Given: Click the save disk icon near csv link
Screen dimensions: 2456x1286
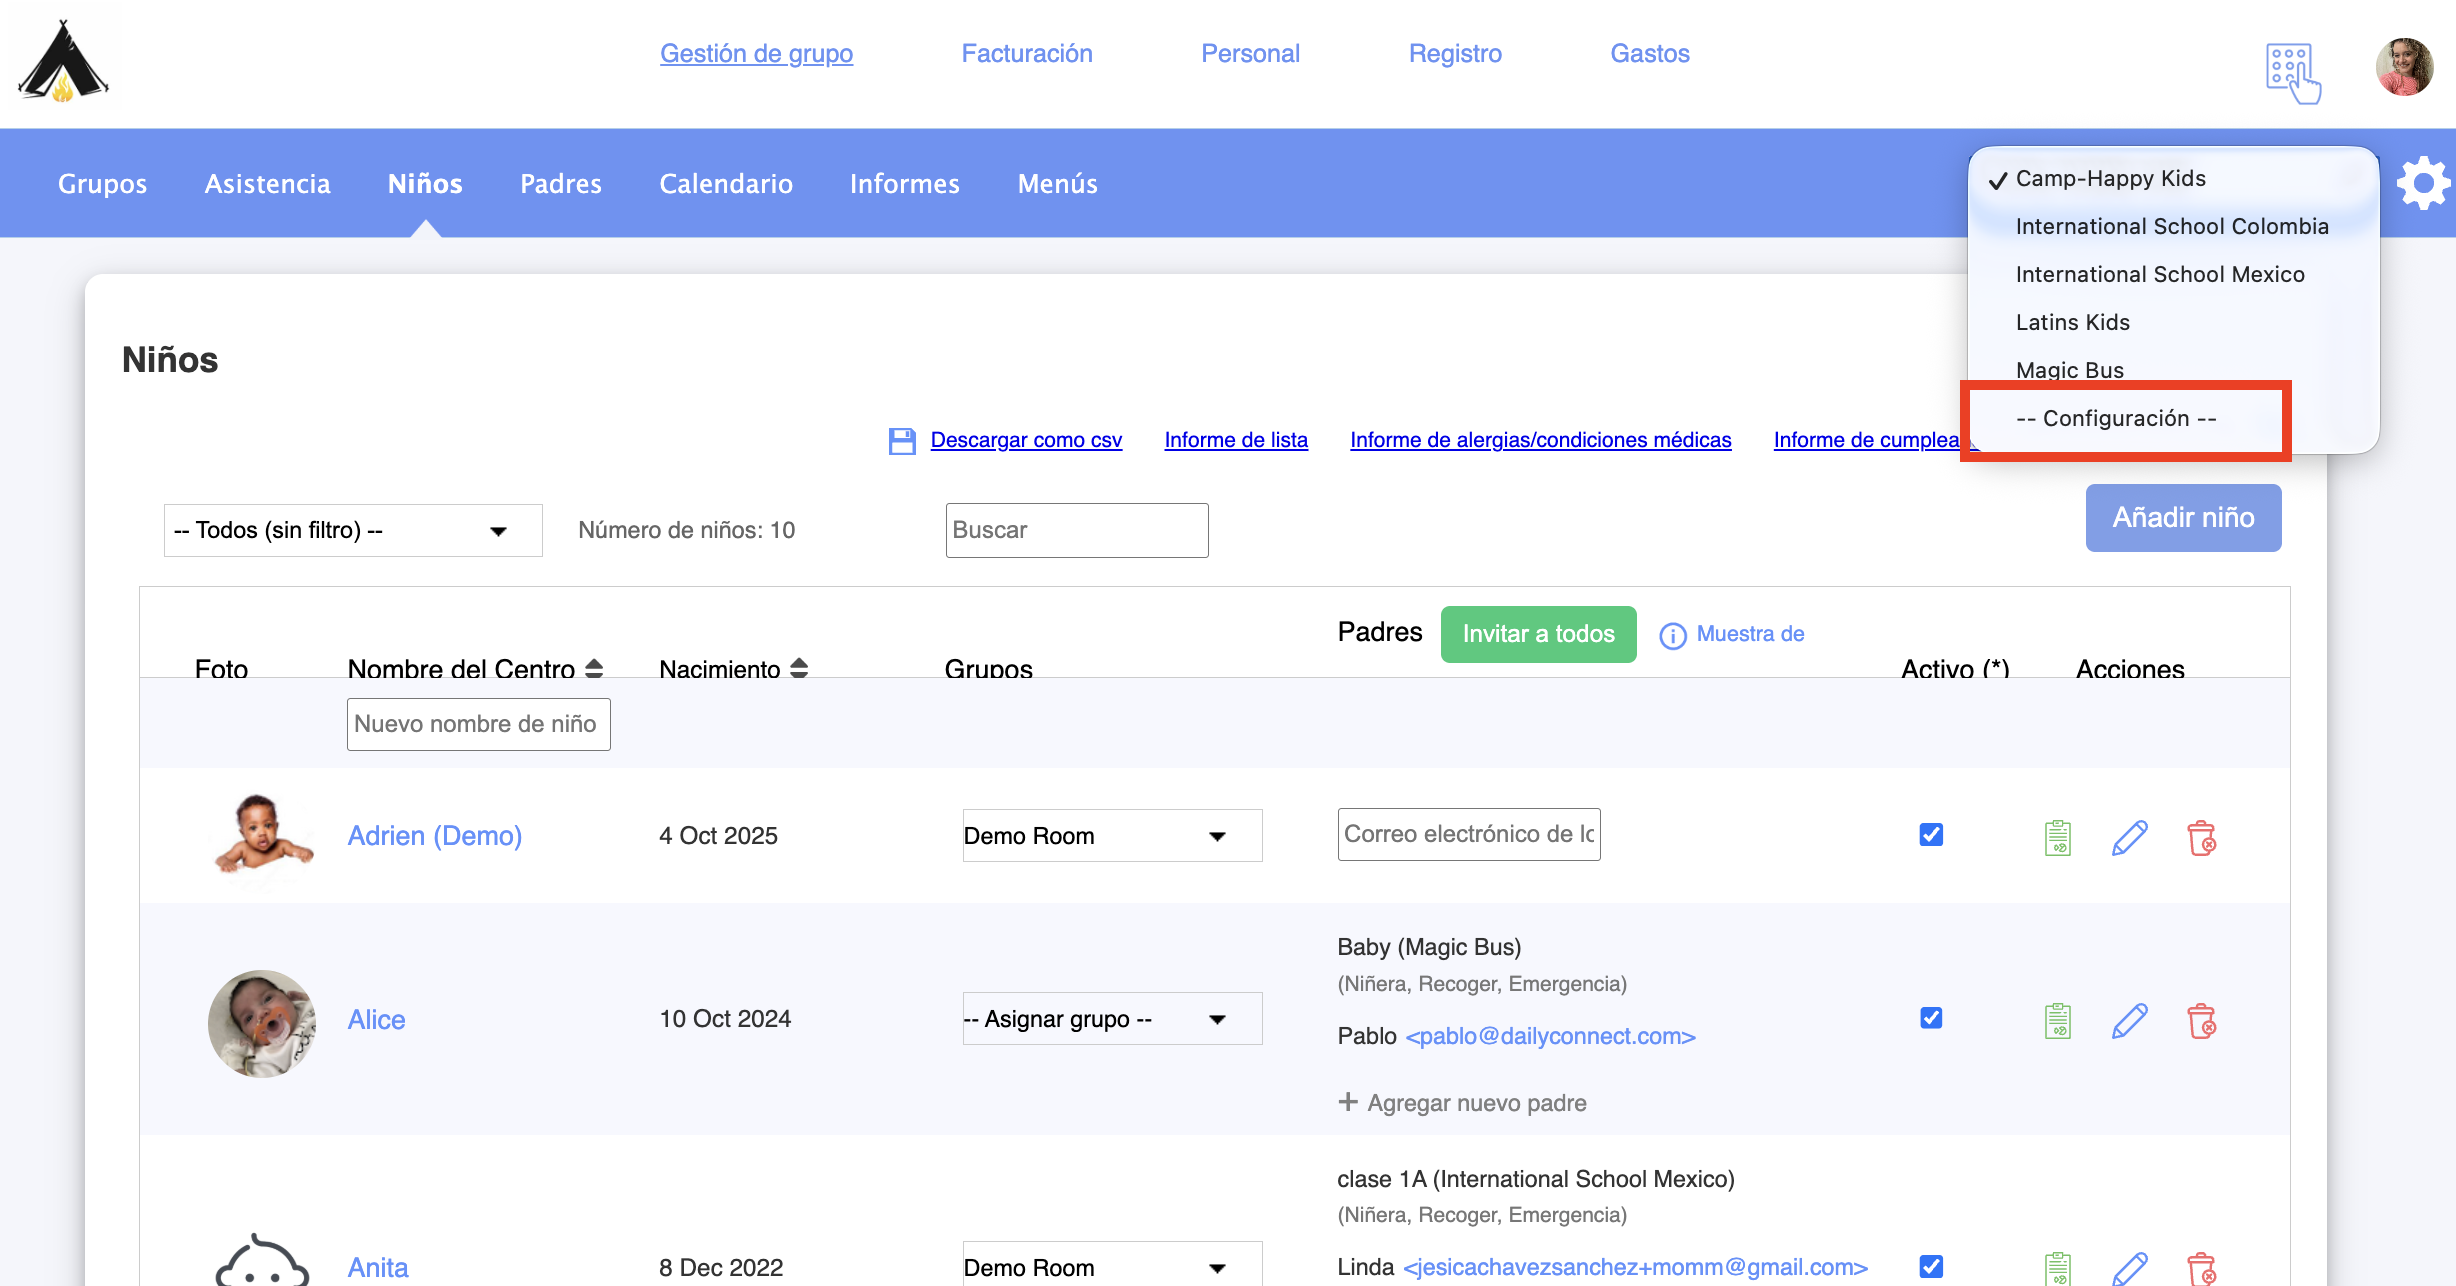Looking at the screenshot, I should point(902,441).
